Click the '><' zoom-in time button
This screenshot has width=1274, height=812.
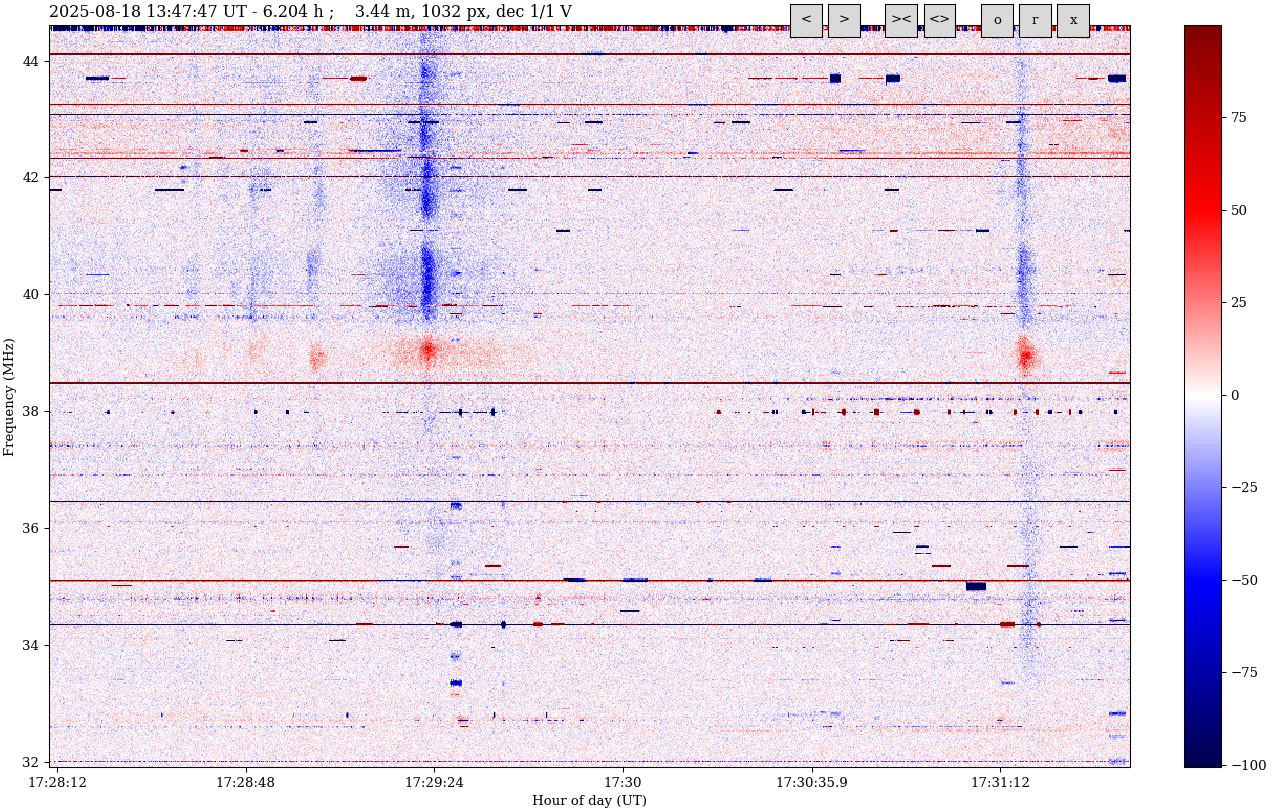(901, 20)
